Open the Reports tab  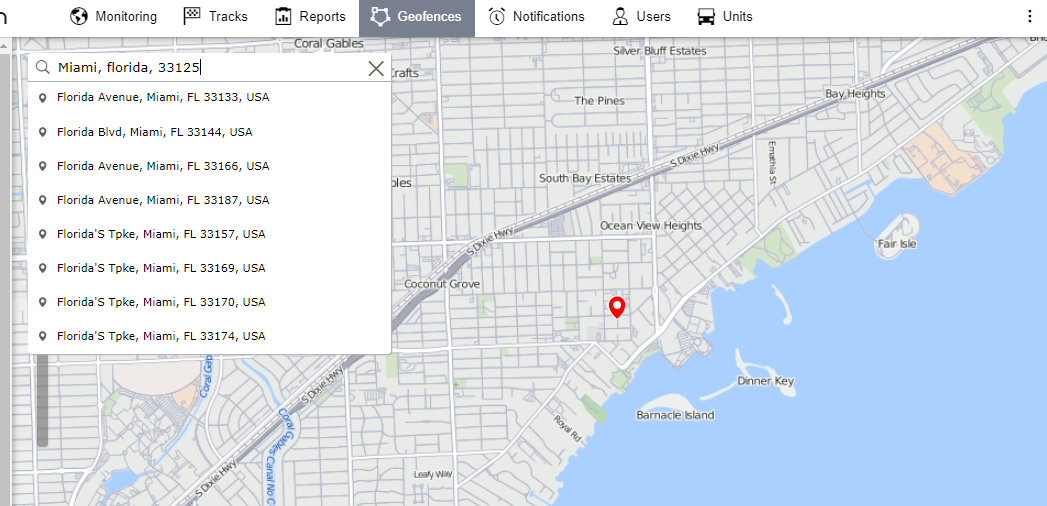point(310,17)
